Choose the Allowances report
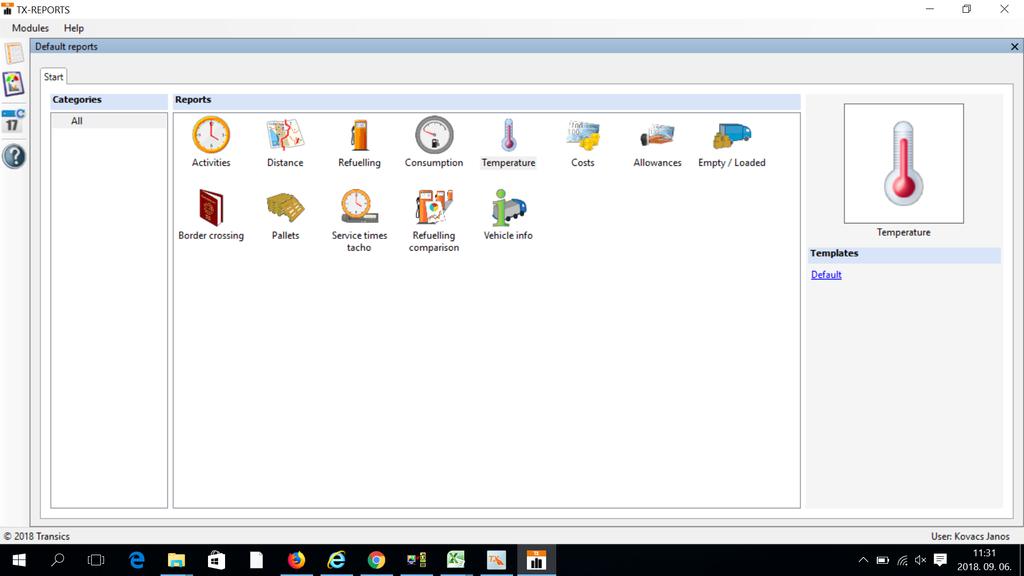This screenshot has width=1024, height=576. 657,142
